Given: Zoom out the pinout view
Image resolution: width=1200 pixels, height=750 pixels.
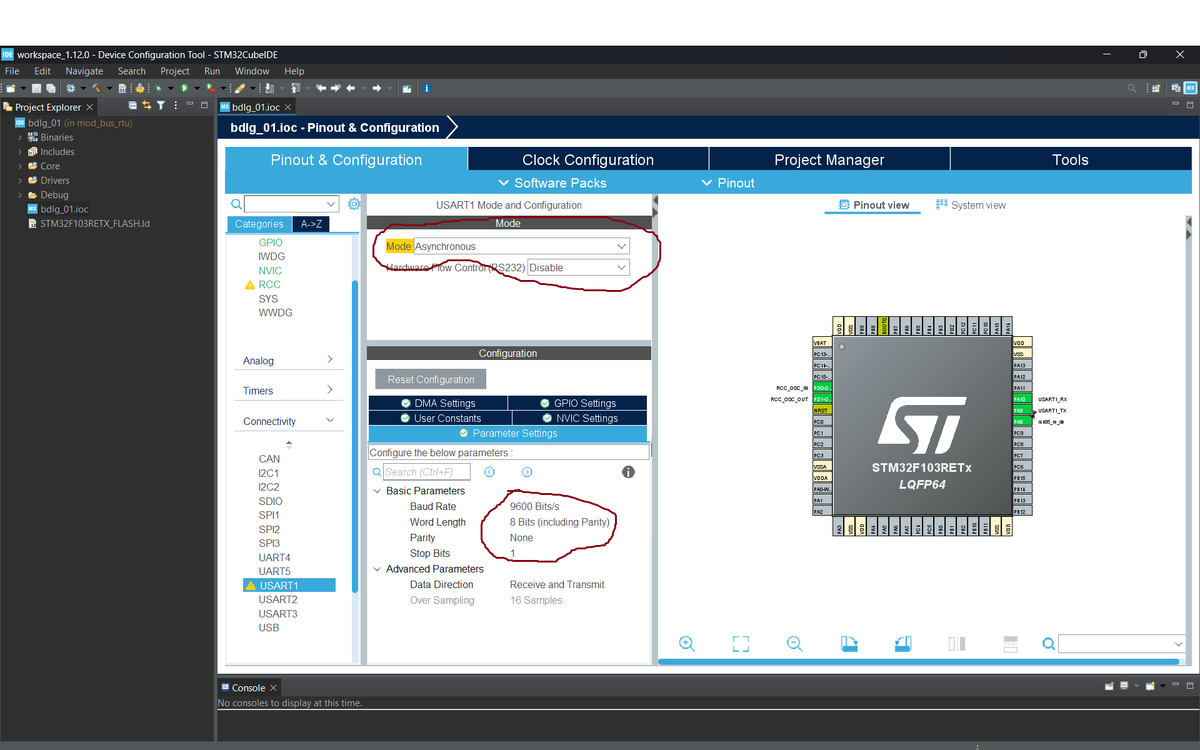Looking at the screenshot, I should point(794,644).
